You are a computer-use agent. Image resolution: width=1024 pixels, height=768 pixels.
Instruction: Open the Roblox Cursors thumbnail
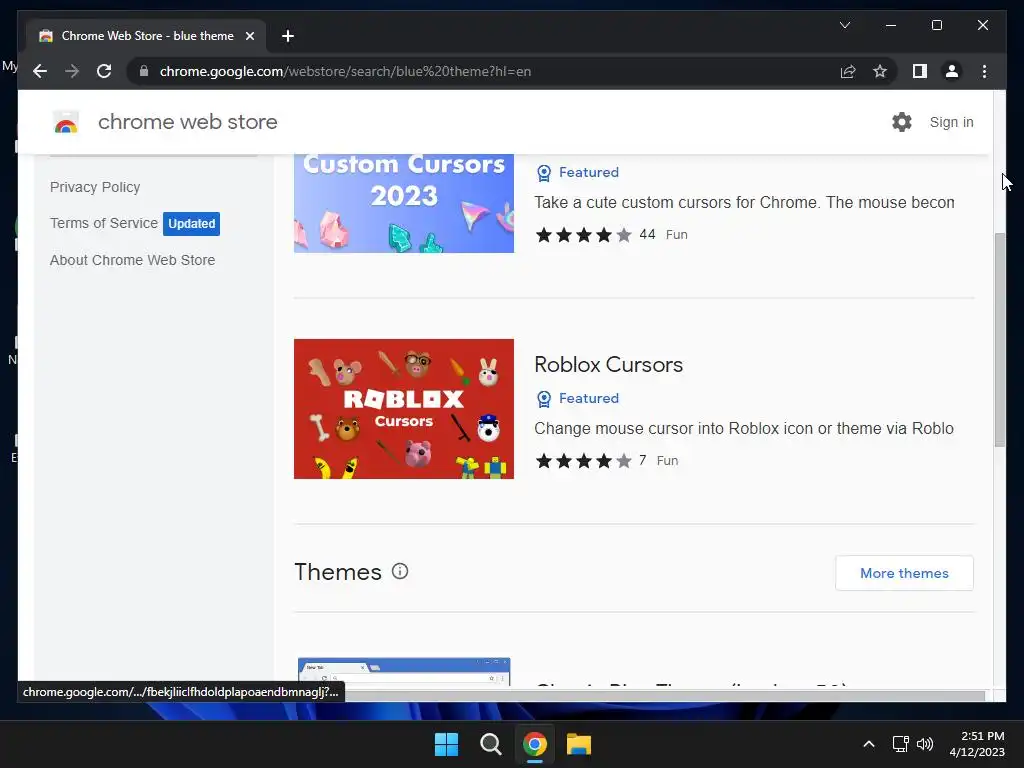click(x=404, y=409)
